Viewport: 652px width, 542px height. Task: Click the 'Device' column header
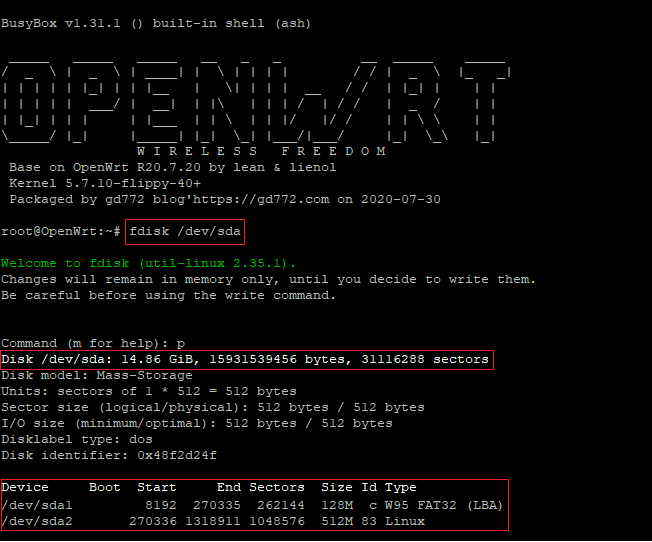[x=25, y=487]
